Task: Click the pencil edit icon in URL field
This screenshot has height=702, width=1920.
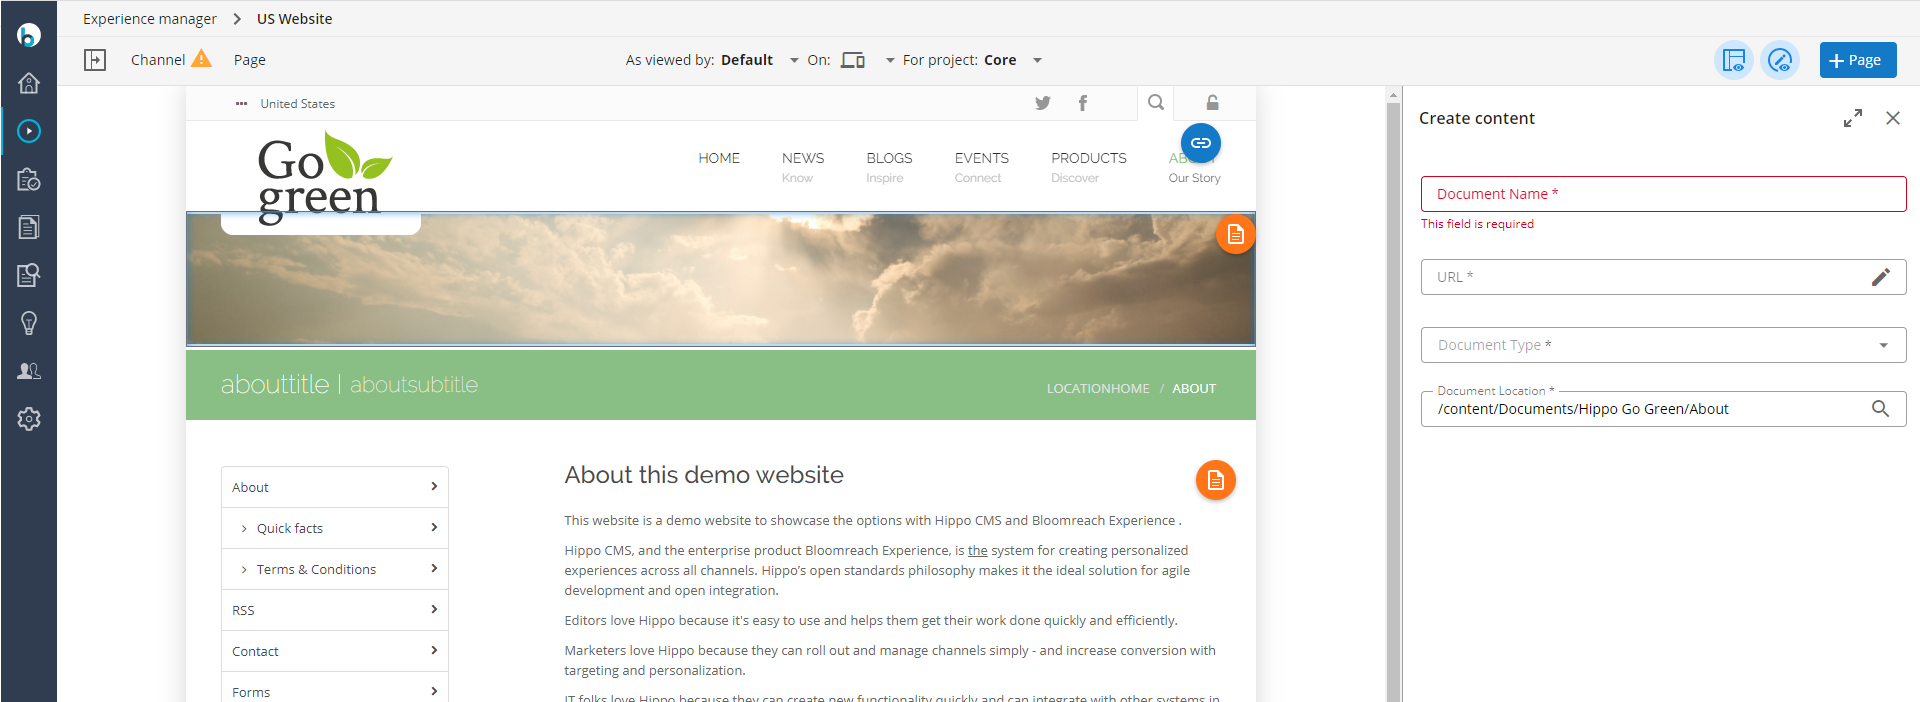Action: tap(1880, 277)
